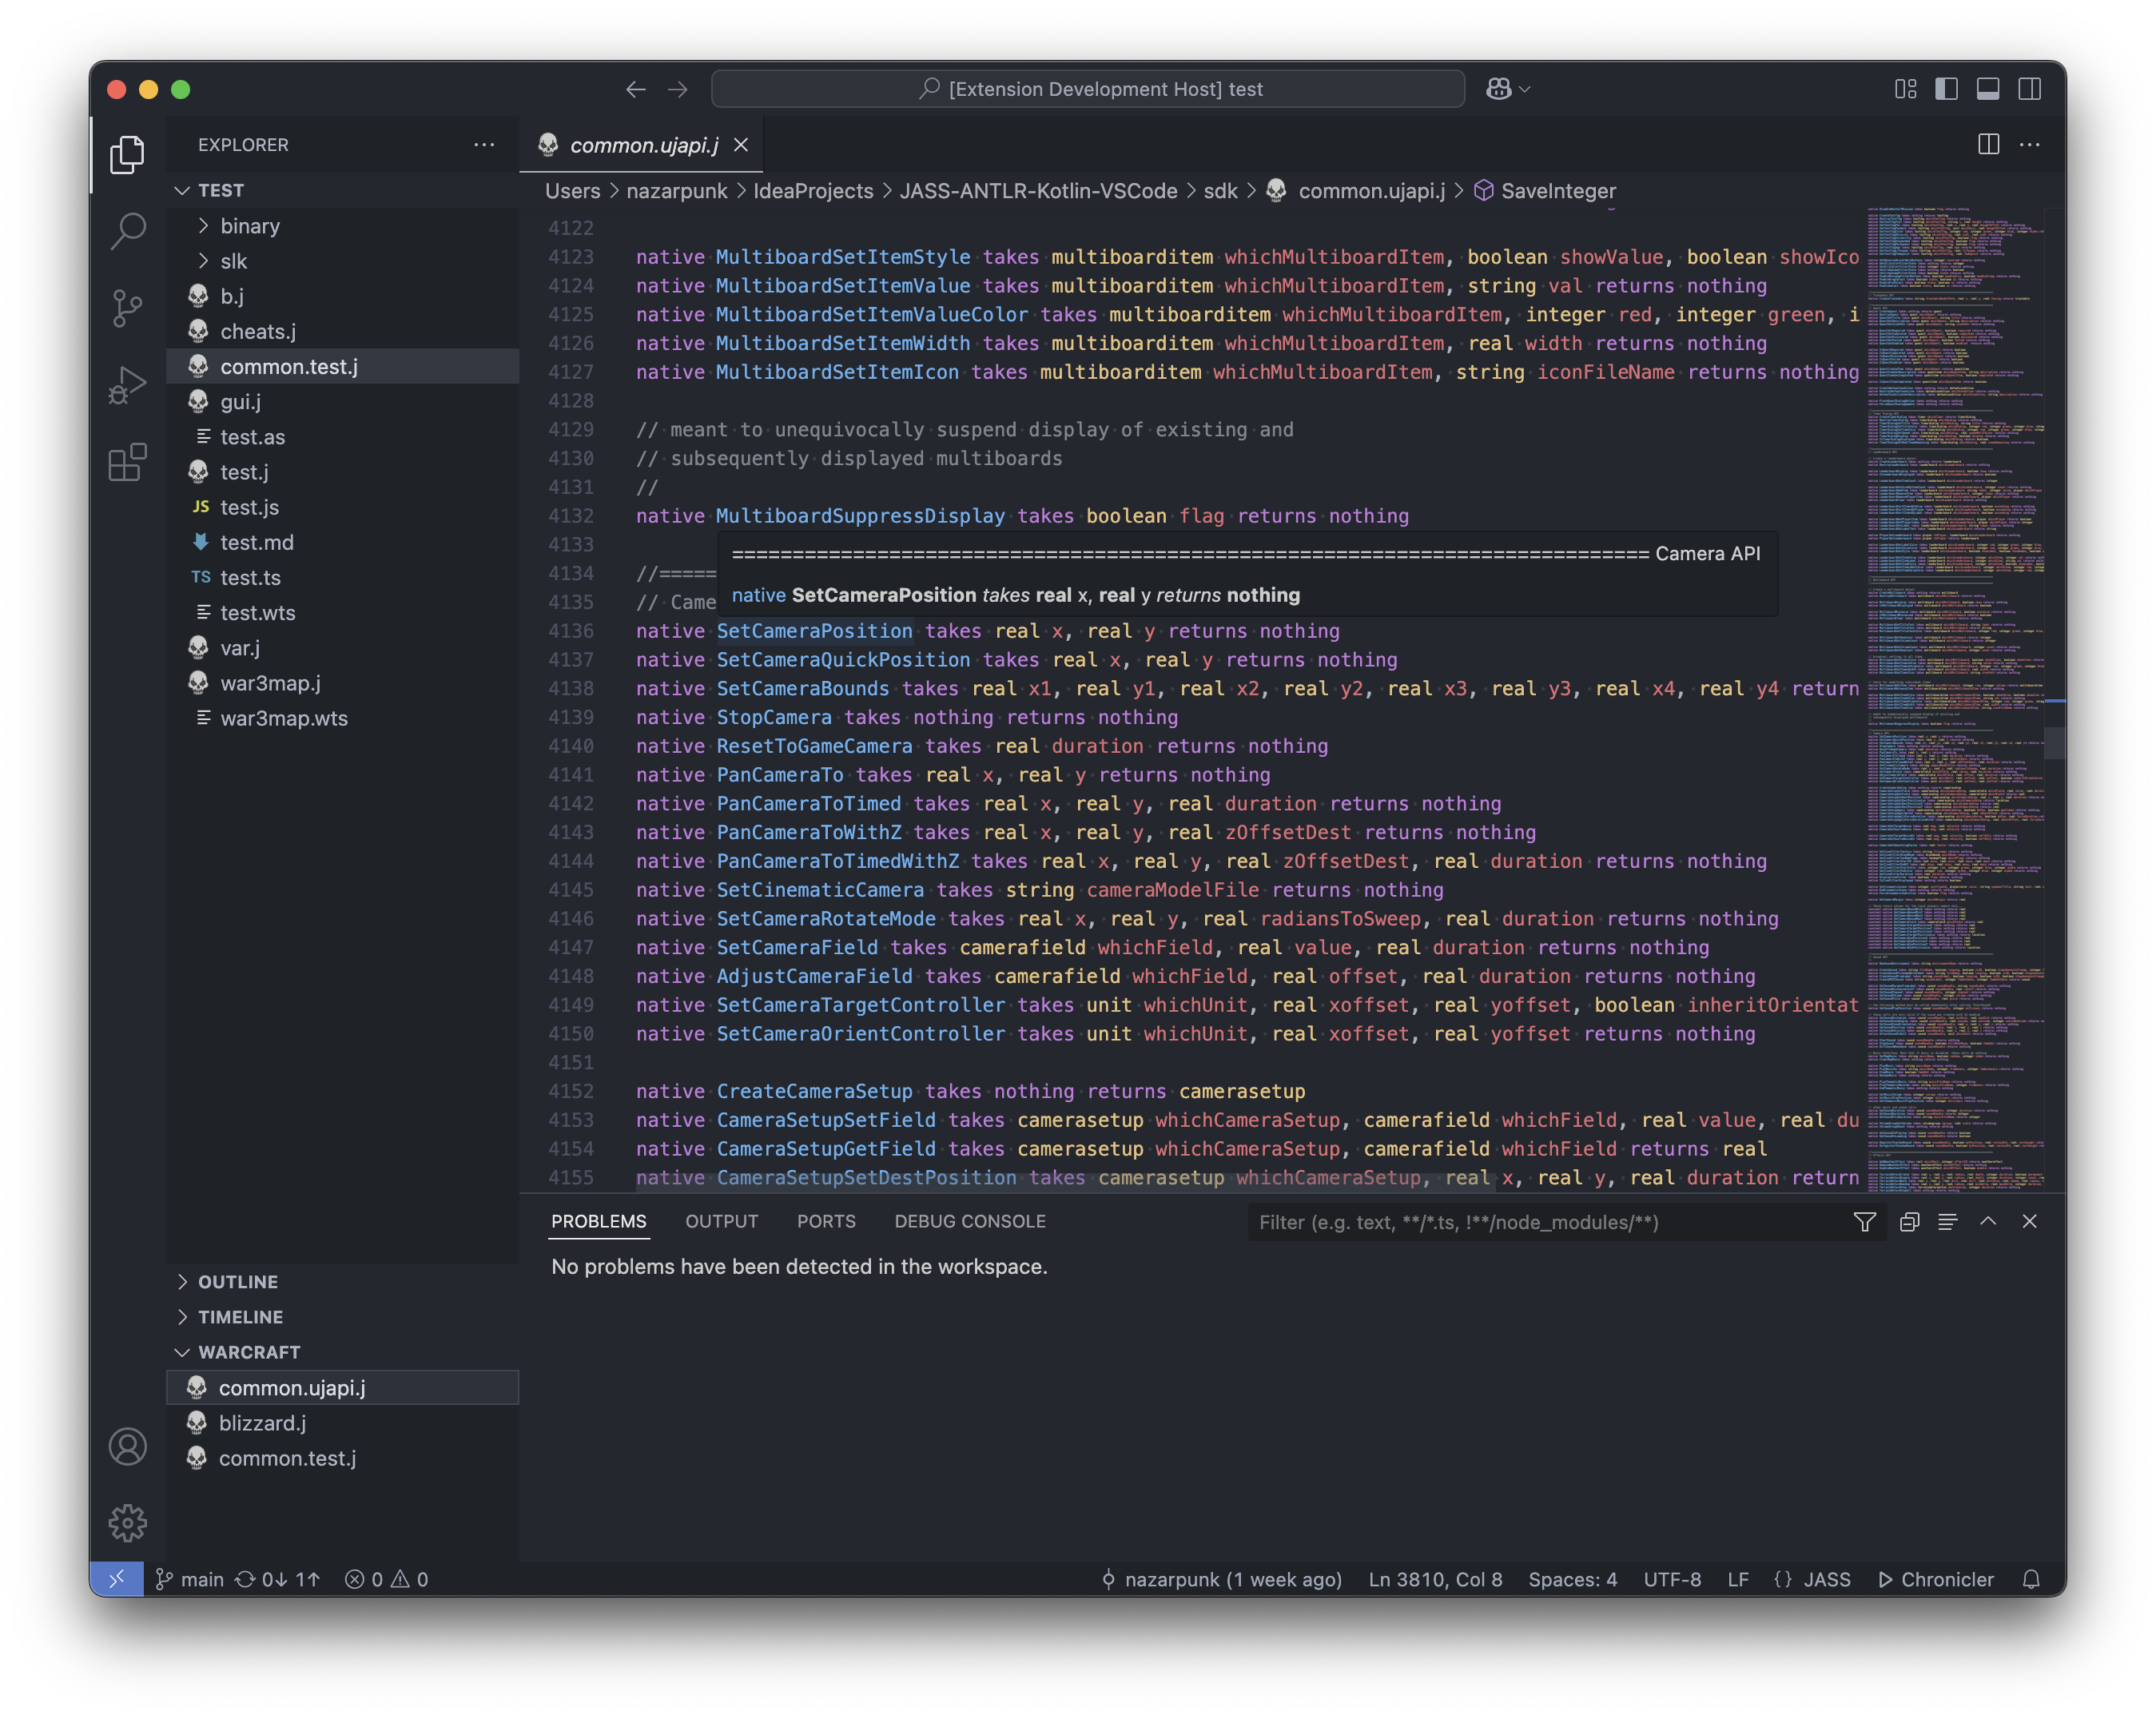Screen dimensions: 2156x1715
Task: Click the Manage gear icon
Action: coord(127,1523)
